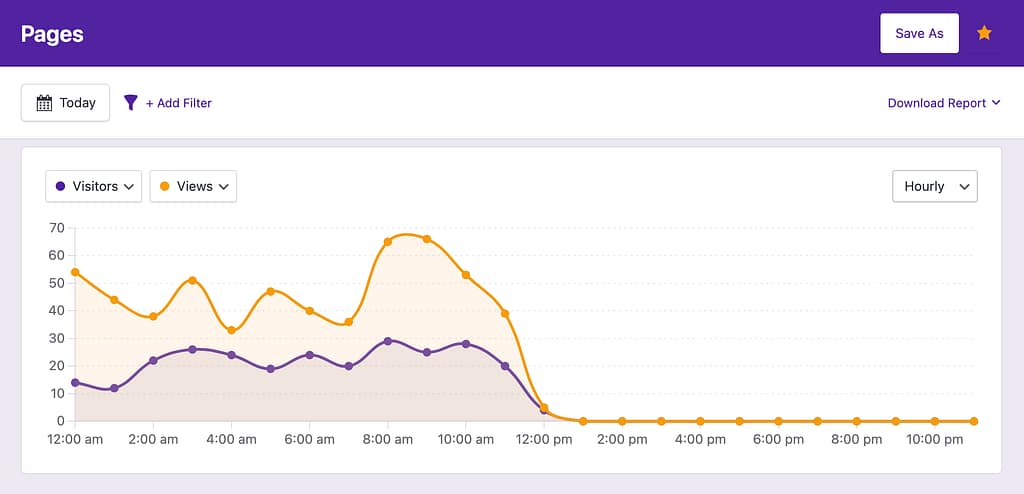Click the Visitors data point at 2:00 am
Image resolution: width=1024 pixels, height=494 pixels.
point(153,360)
